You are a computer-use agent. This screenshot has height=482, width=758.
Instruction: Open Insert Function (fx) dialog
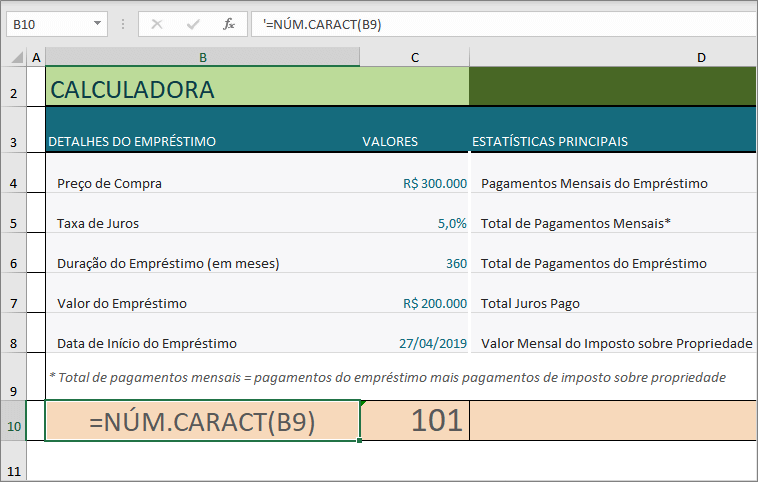point(229,24)
